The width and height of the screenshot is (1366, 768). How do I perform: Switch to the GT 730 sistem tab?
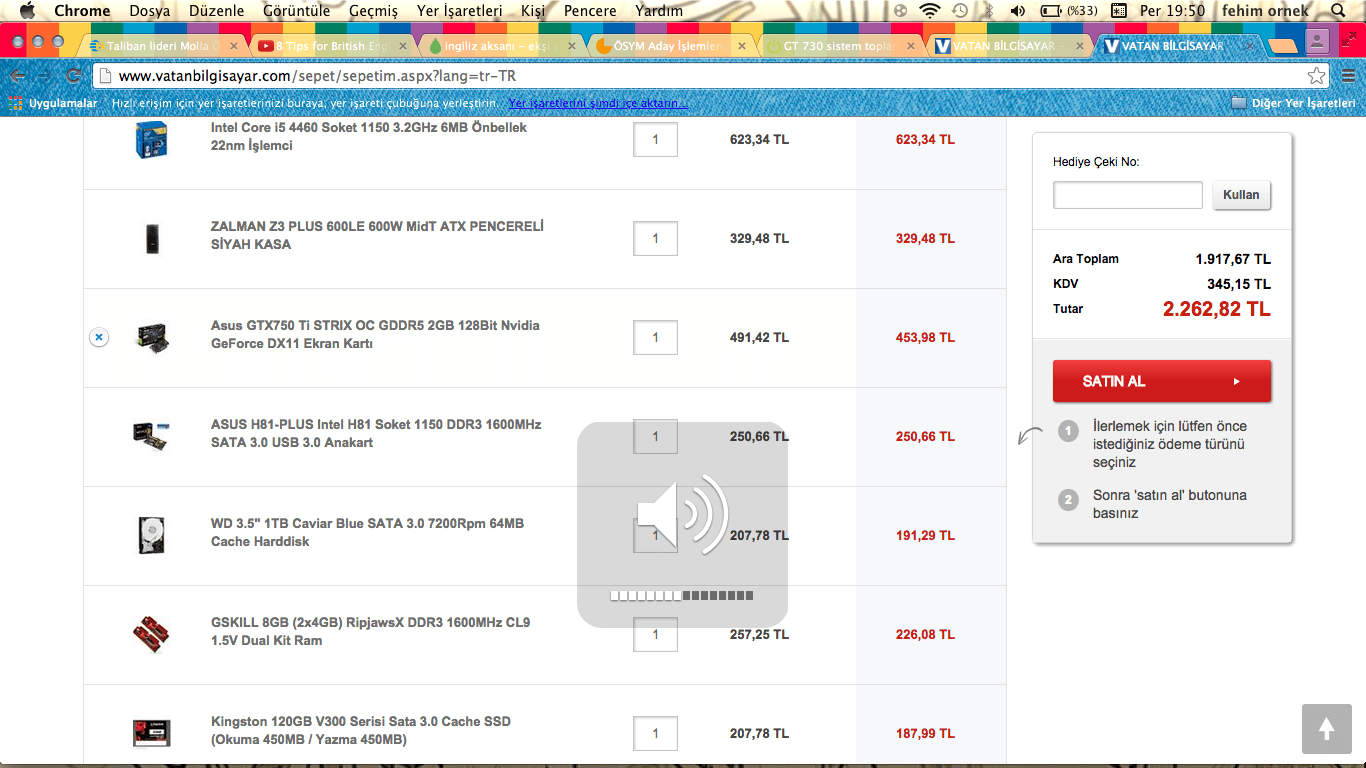[842, 46]
